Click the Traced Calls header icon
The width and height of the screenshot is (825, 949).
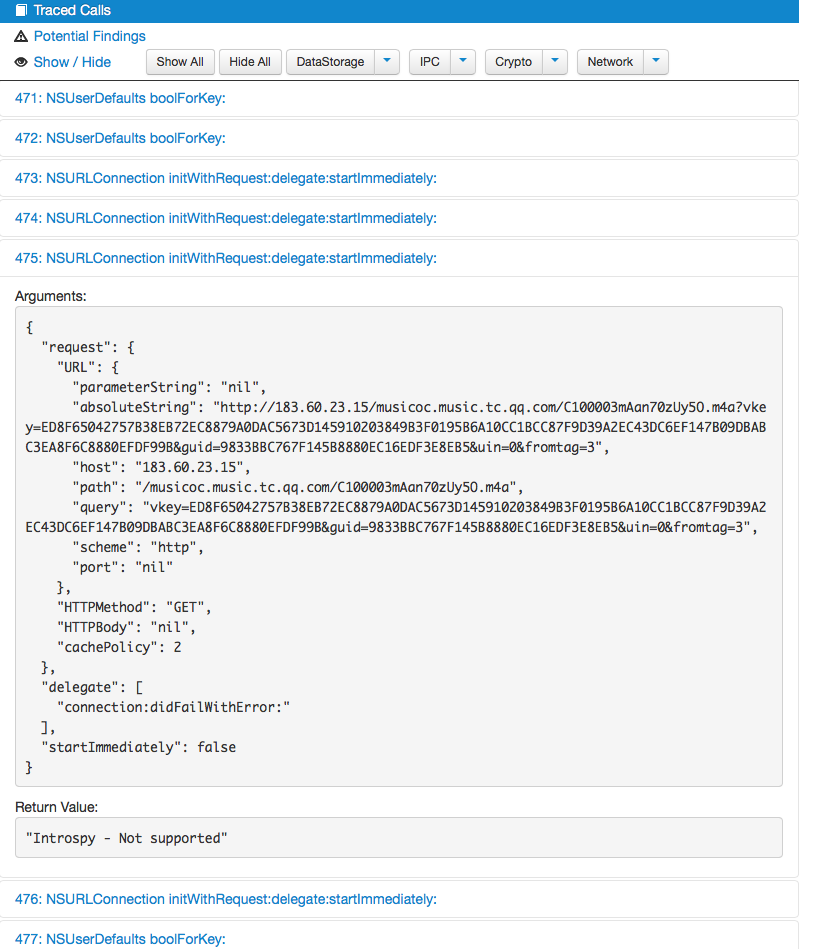coord(21,10)
